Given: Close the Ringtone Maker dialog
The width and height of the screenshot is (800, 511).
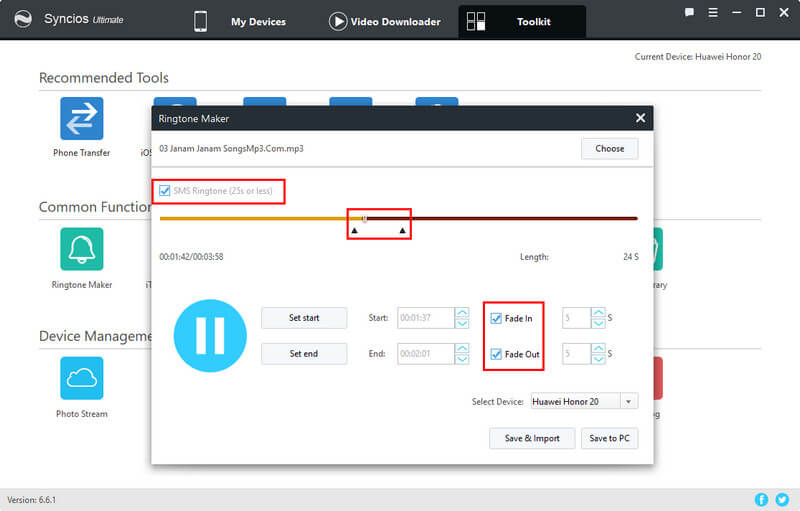Looking at the screenshot, I should [640, 118].
